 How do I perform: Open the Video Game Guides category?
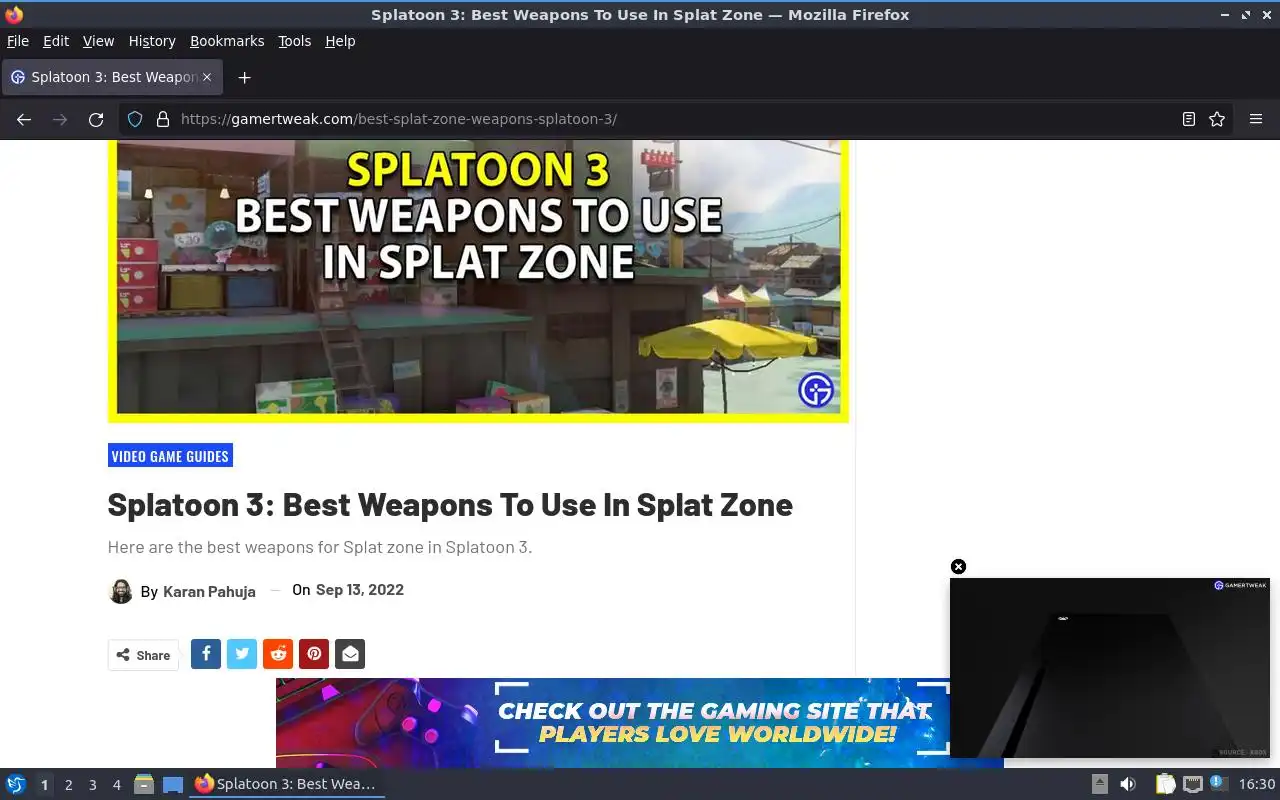point(170,456)
